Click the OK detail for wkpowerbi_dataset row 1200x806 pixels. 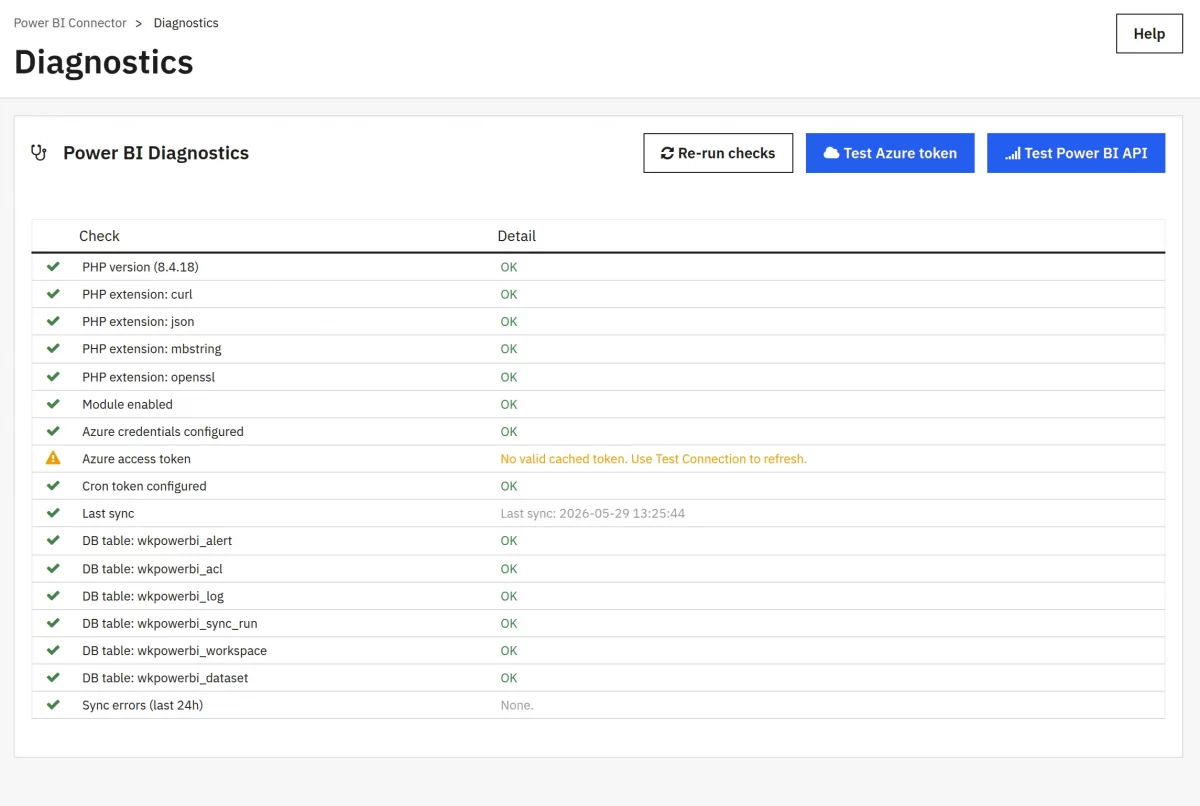pyautogui.click(x=509, y=678)
